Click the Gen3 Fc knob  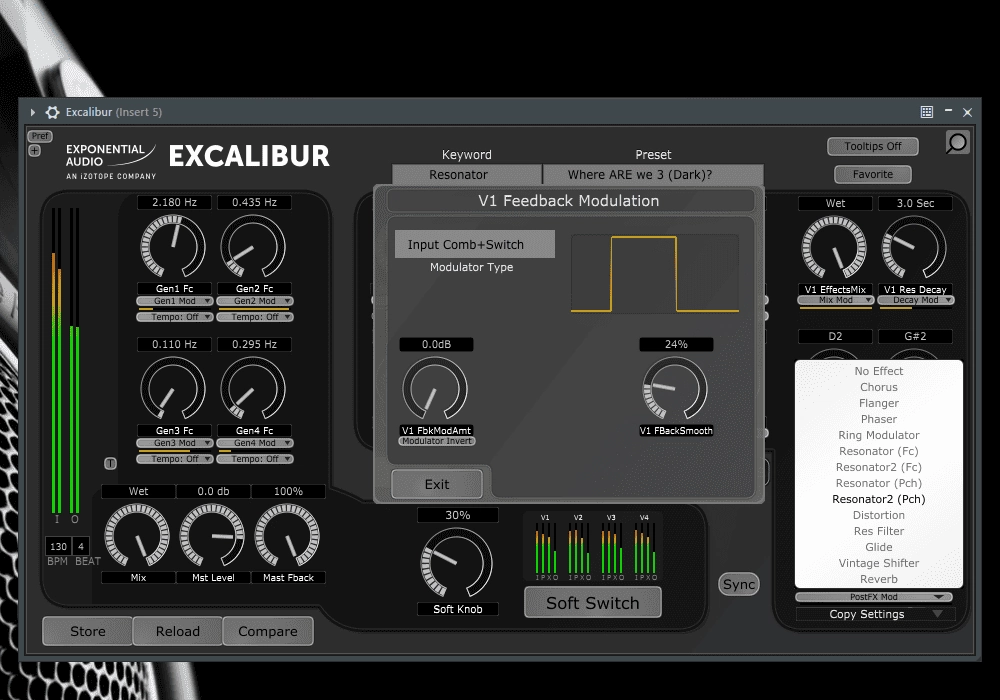pyautogui.click(x=173, y=388)
